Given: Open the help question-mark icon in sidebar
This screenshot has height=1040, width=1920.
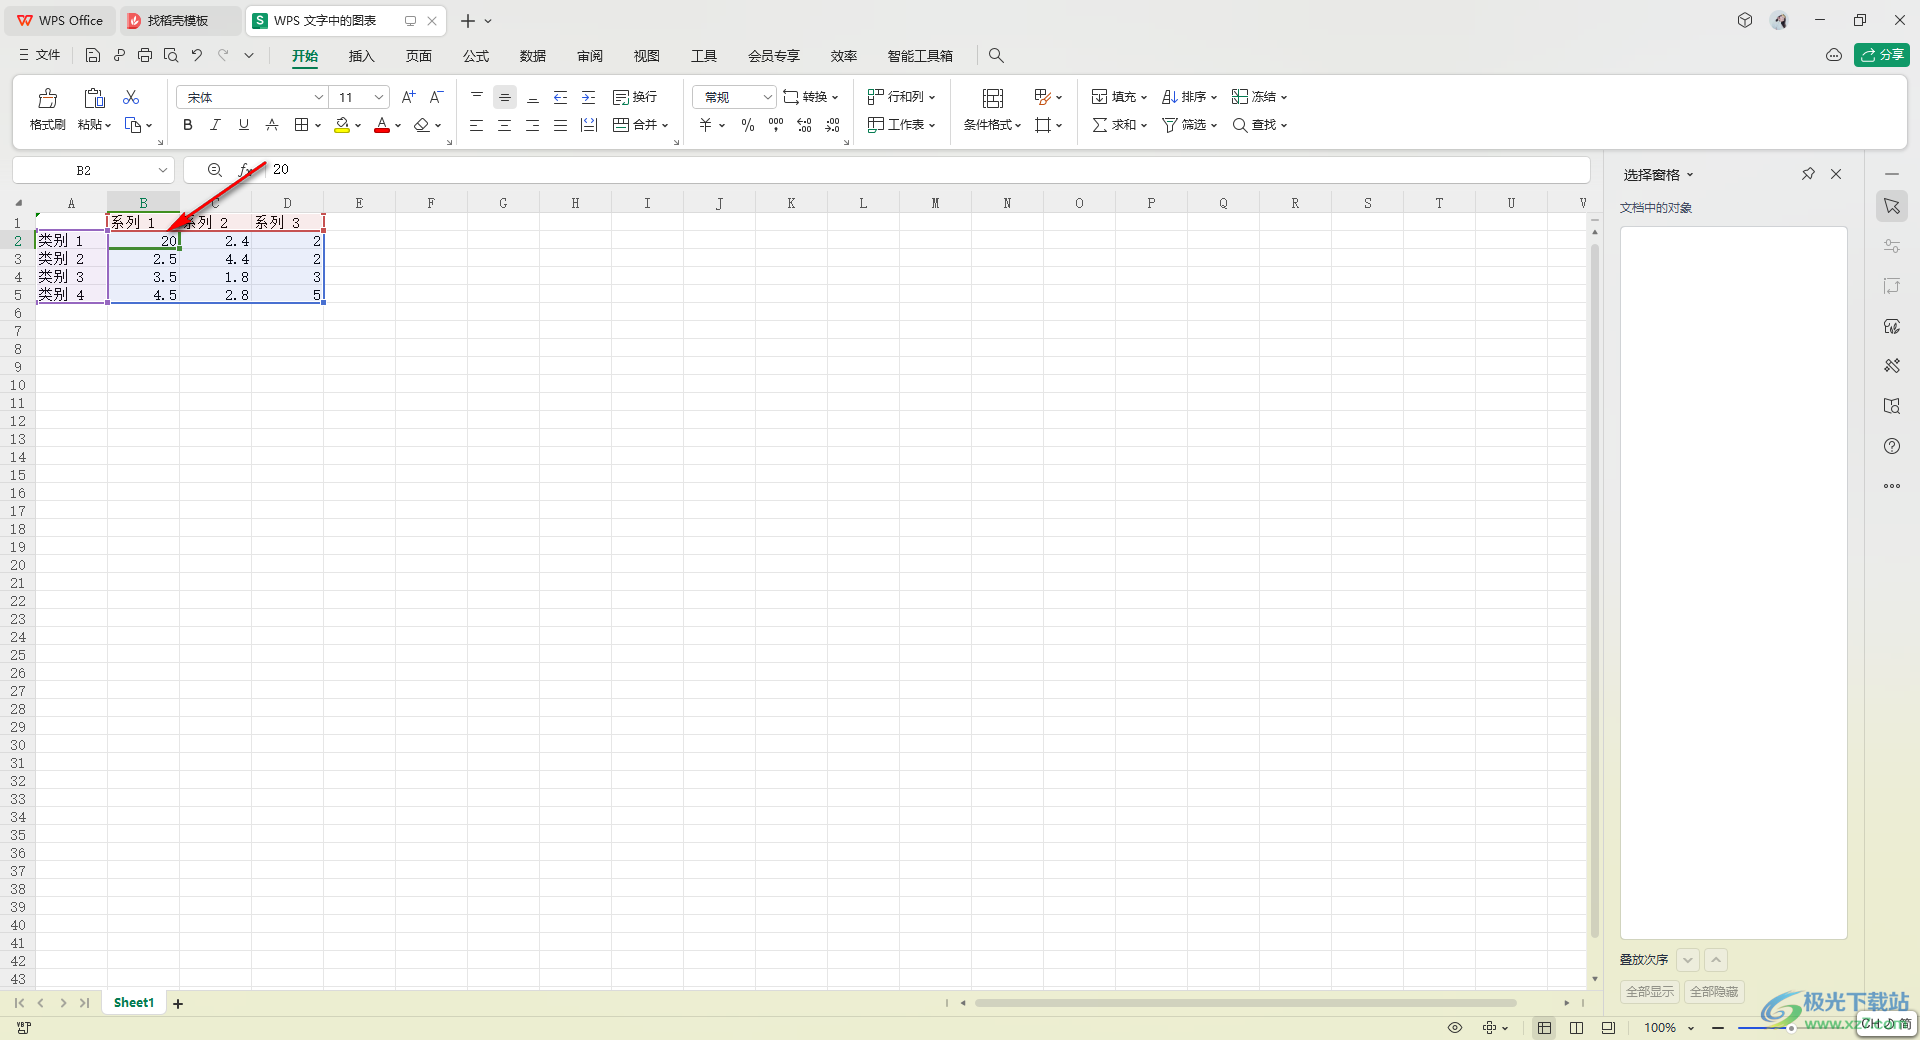Looking at the screenshot, I should (x=1892, y=446).
